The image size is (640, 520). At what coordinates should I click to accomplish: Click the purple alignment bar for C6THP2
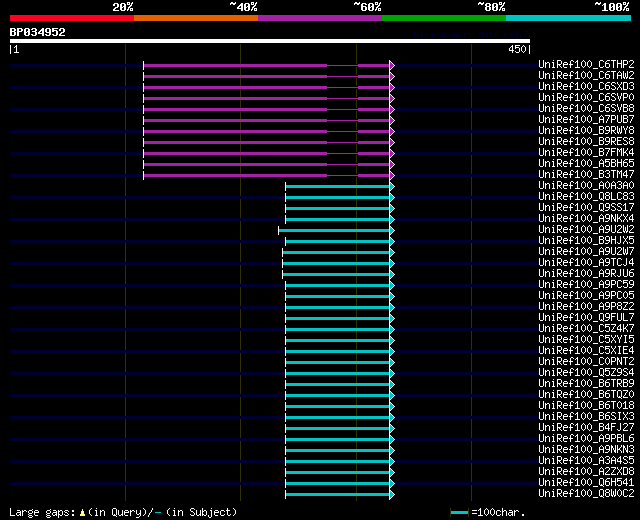(x=267, y=65)
